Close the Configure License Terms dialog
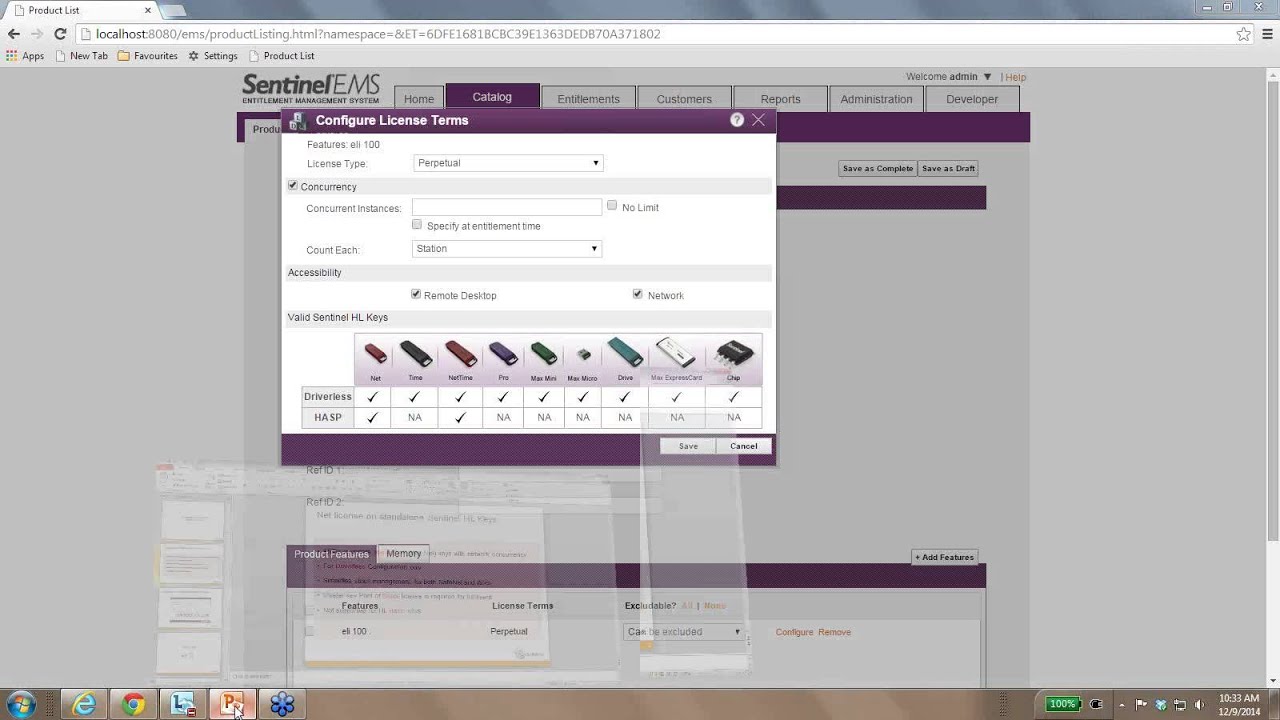 (x=758, y=120)
